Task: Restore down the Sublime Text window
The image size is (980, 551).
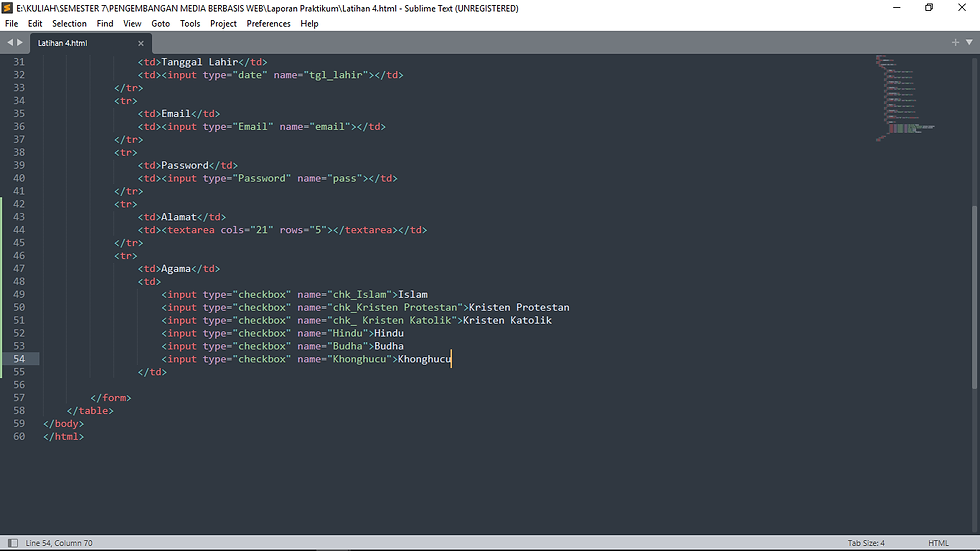Action: coord(929,7)
